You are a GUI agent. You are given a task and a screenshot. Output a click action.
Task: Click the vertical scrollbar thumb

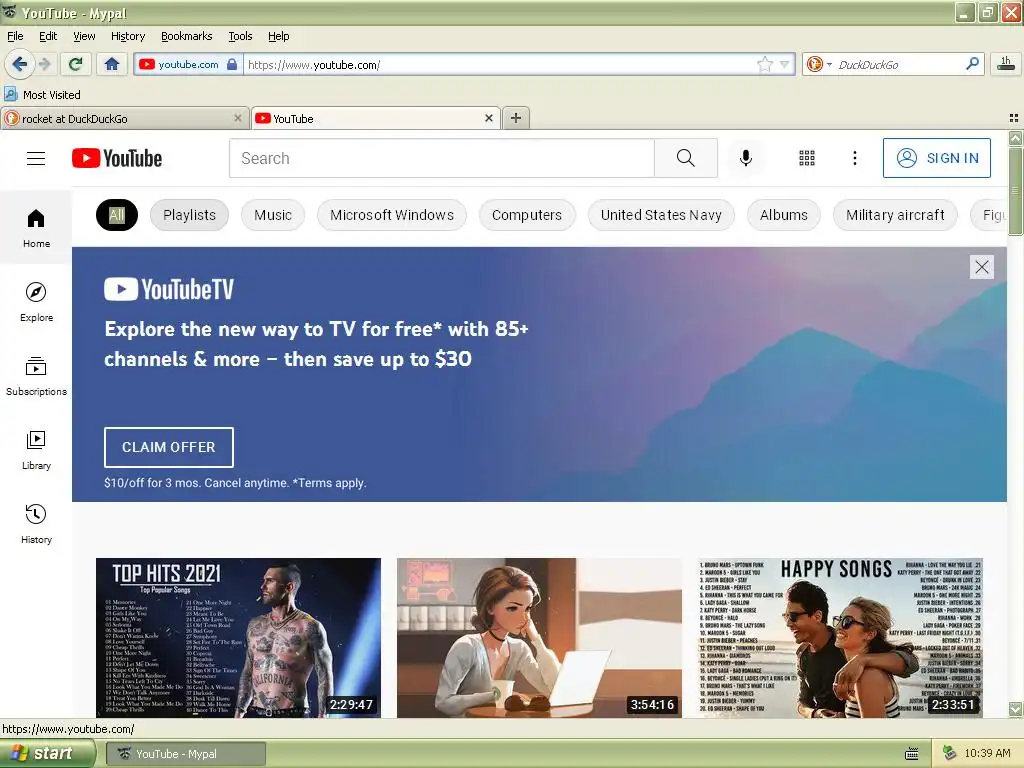(x=1015, y=191)
